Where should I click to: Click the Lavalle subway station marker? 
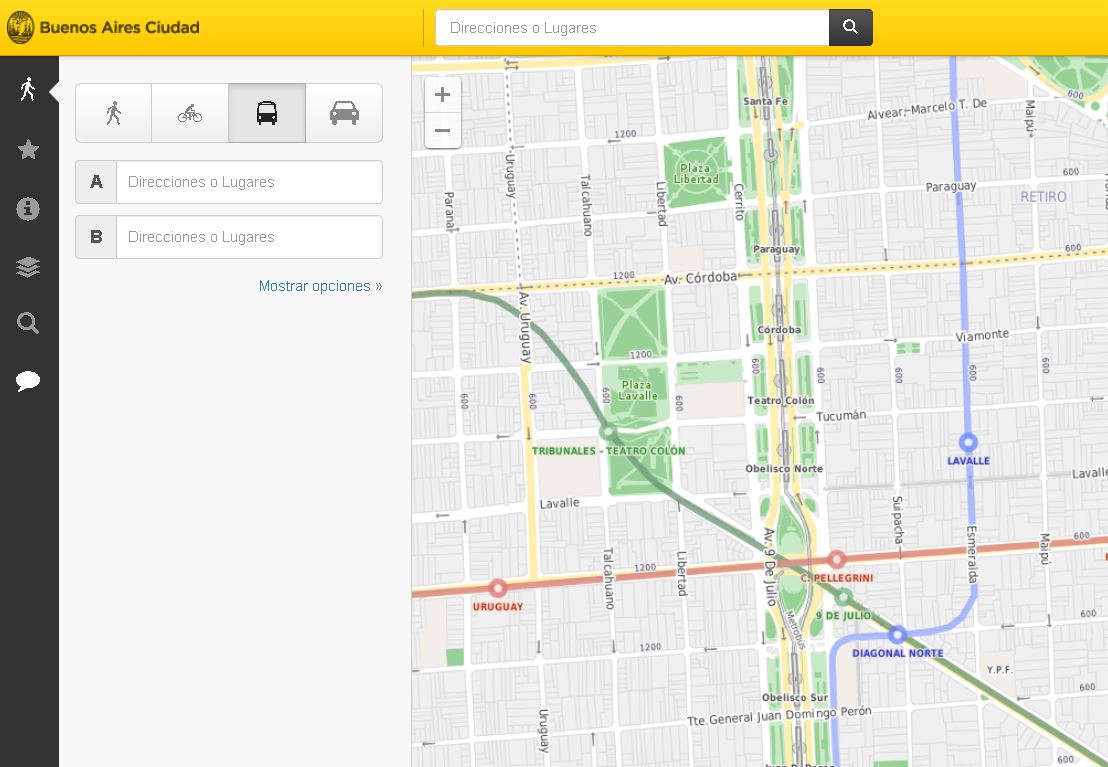tap(968, 442)
